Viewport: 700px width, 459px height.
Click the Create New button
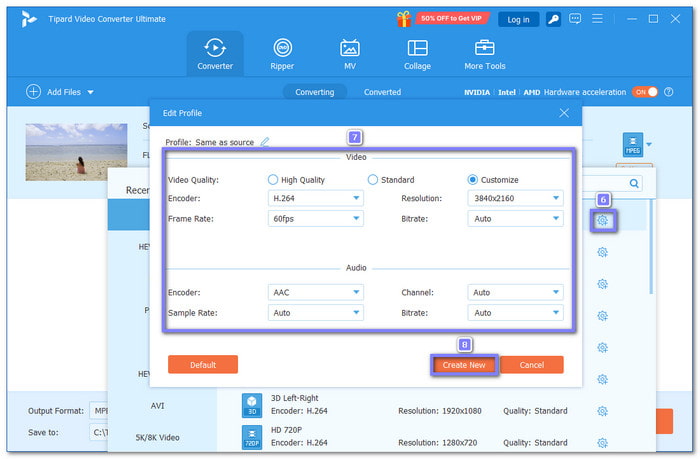click(464, 365)
